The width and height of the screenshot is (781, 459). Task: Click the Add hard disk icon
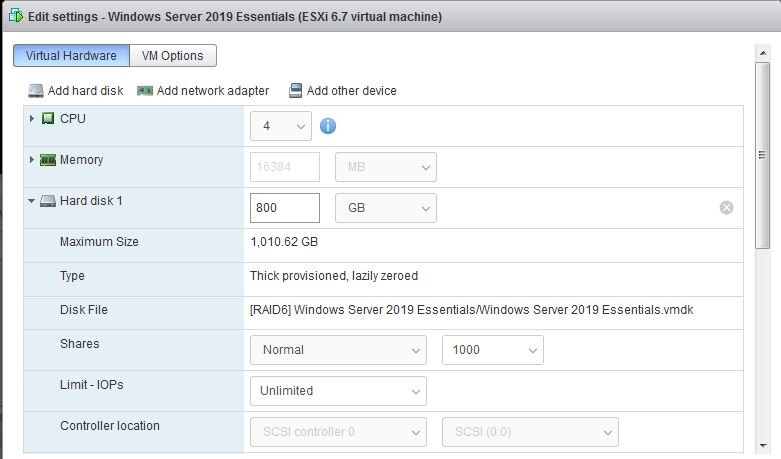[36, 91]
